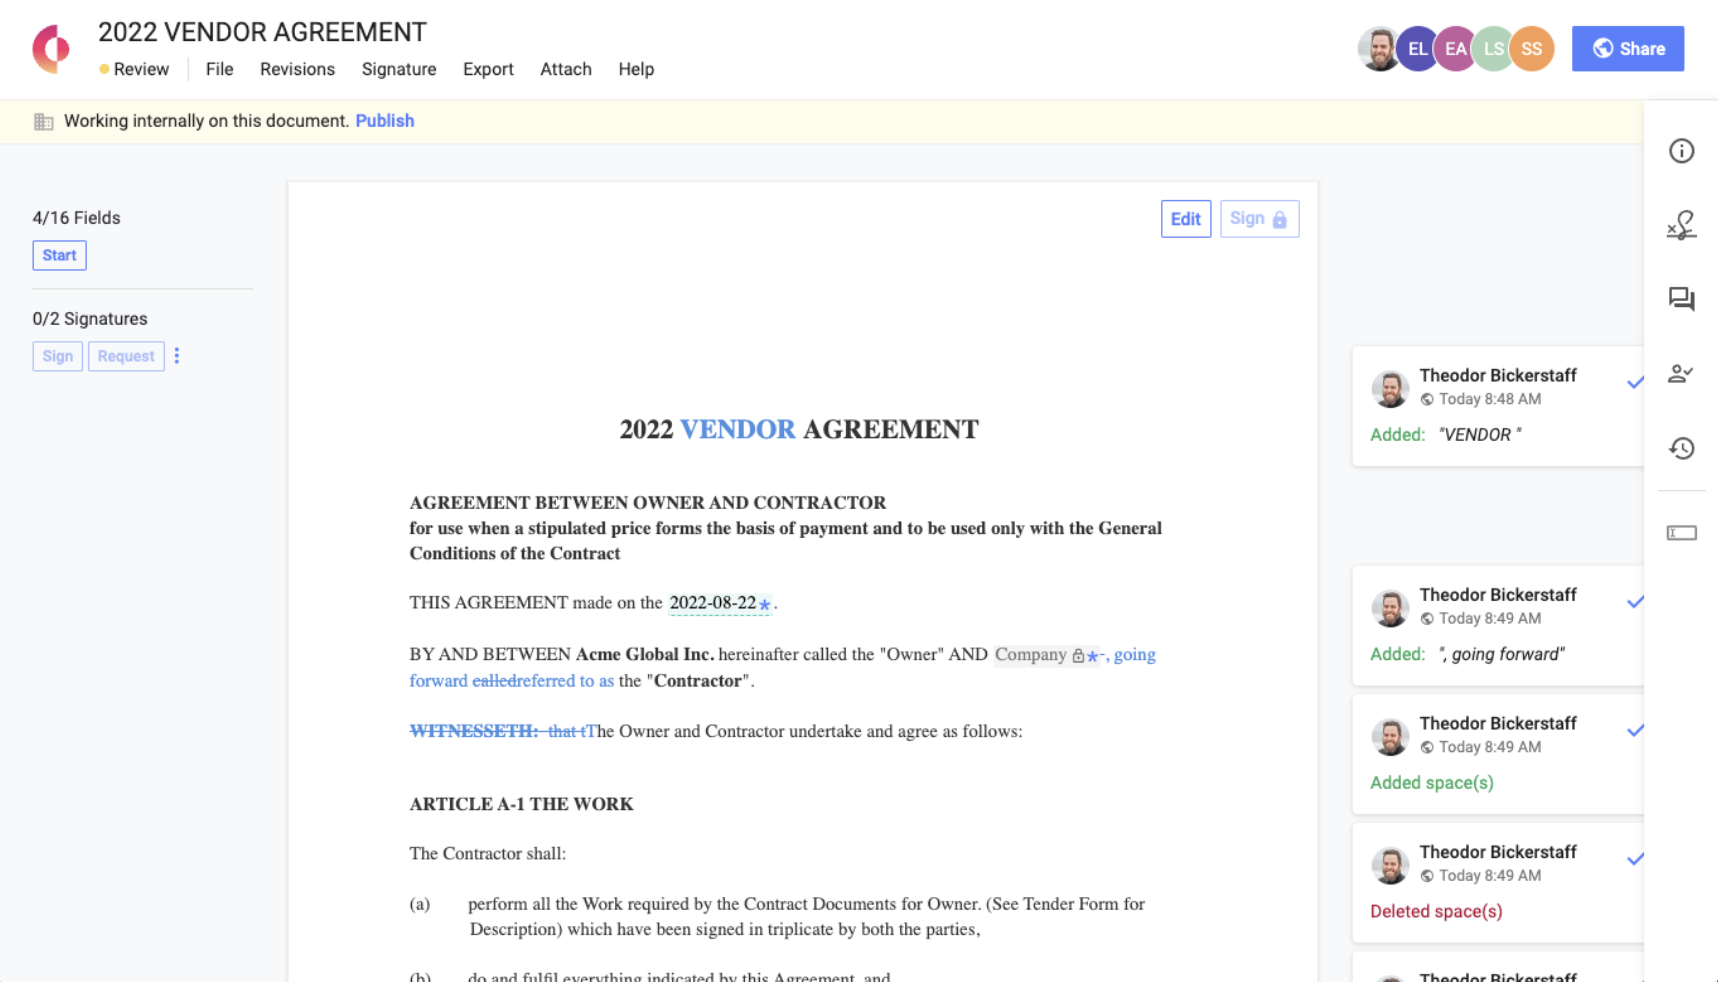Open the document info panel icon

(x=1681, y=151)
